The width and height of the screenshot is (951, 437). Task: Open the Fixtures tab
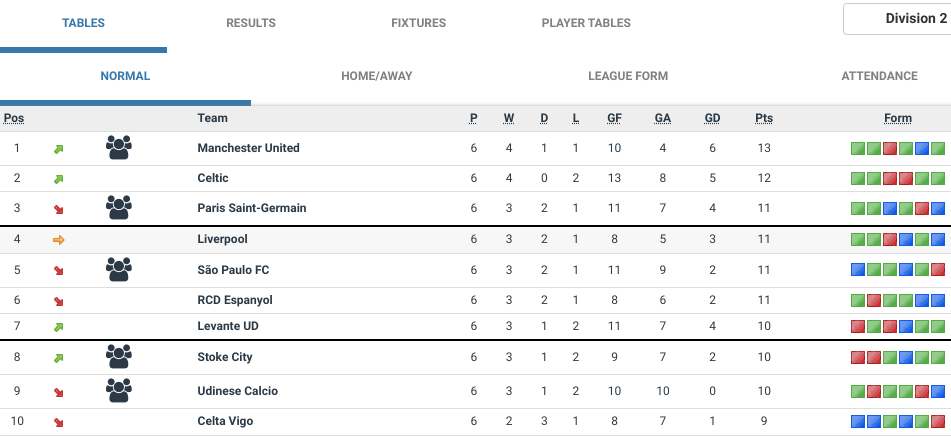pos(418,23)
